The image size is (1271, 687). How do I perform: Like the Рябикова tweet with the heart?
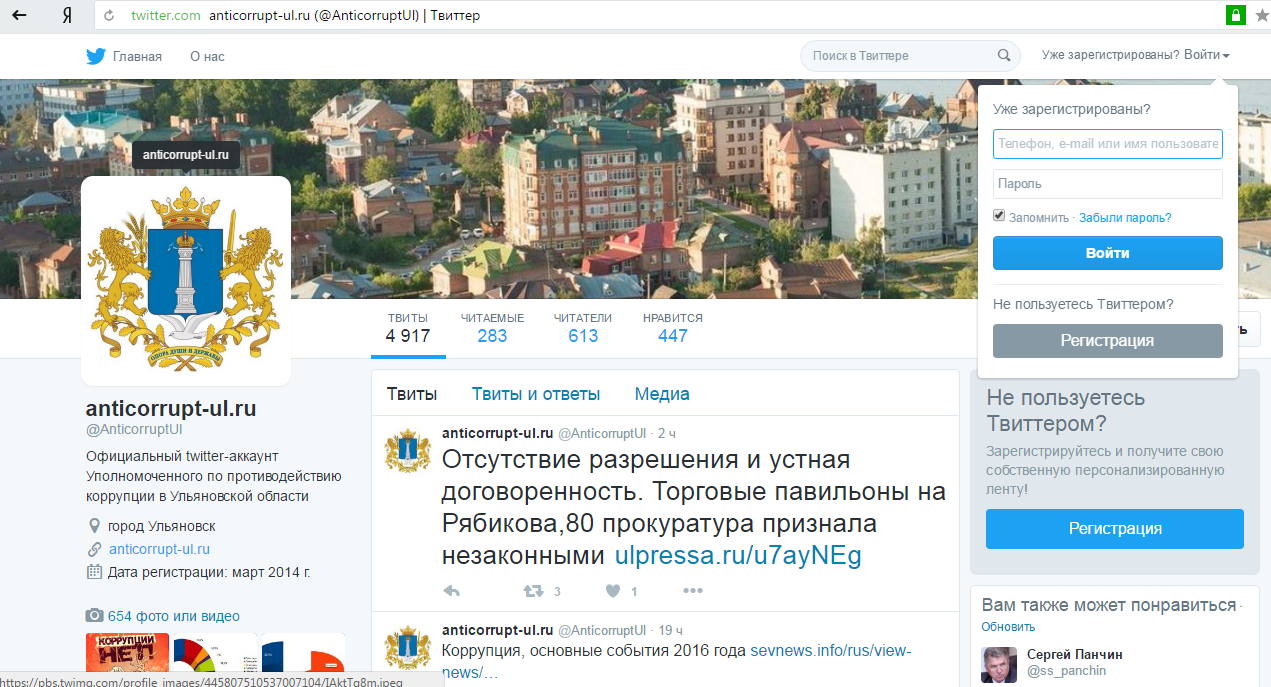click(x=613, y=591)
